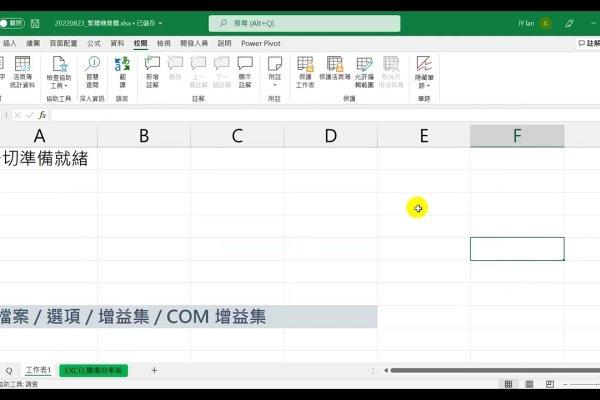600x400 pixels.
Task: Switch to the 頁面配置 tab
Action: (64, 43)
